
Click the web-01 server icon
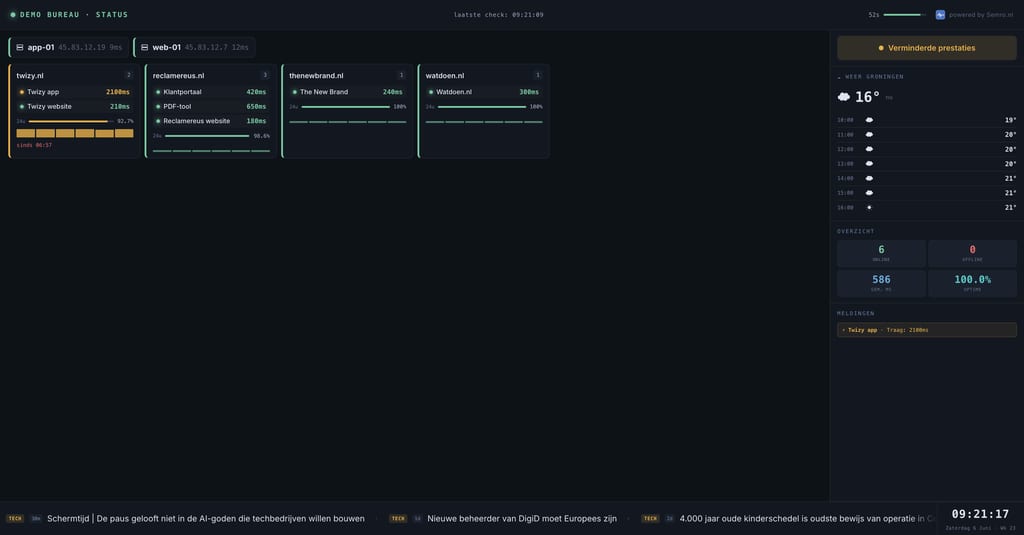point(144,48)
